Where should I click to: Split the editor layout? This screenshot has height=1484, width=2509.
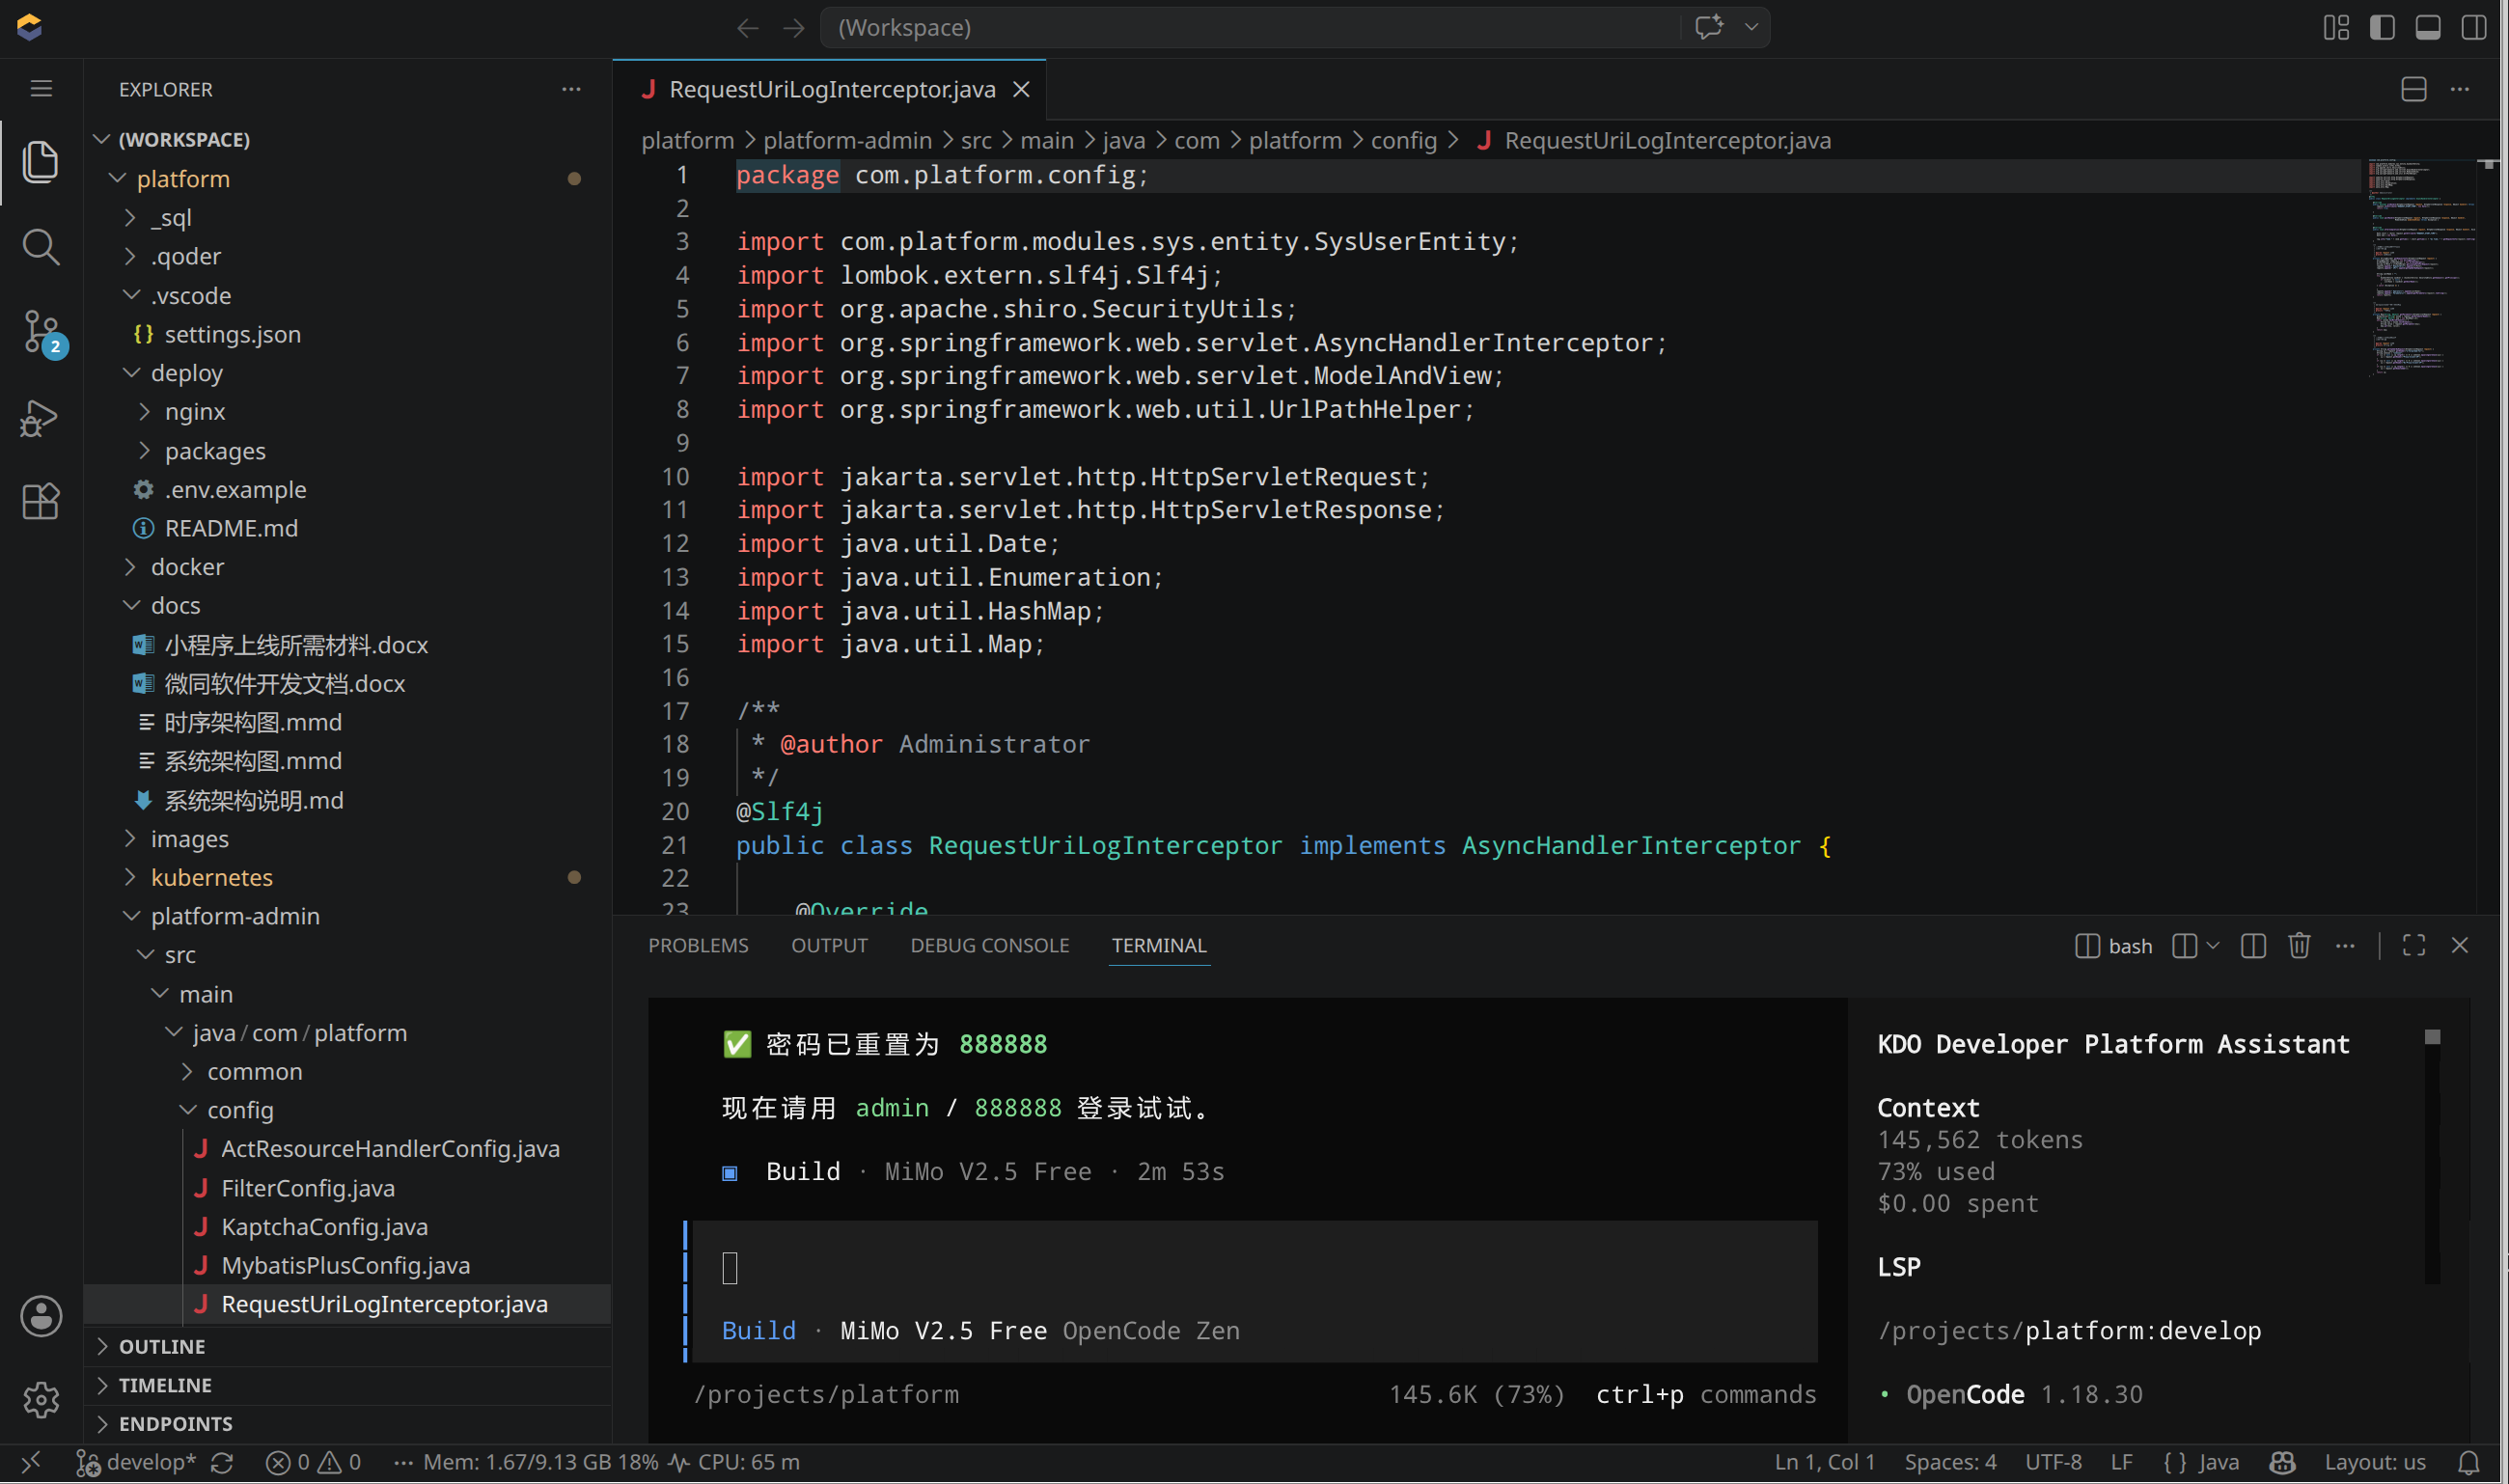2414,89
